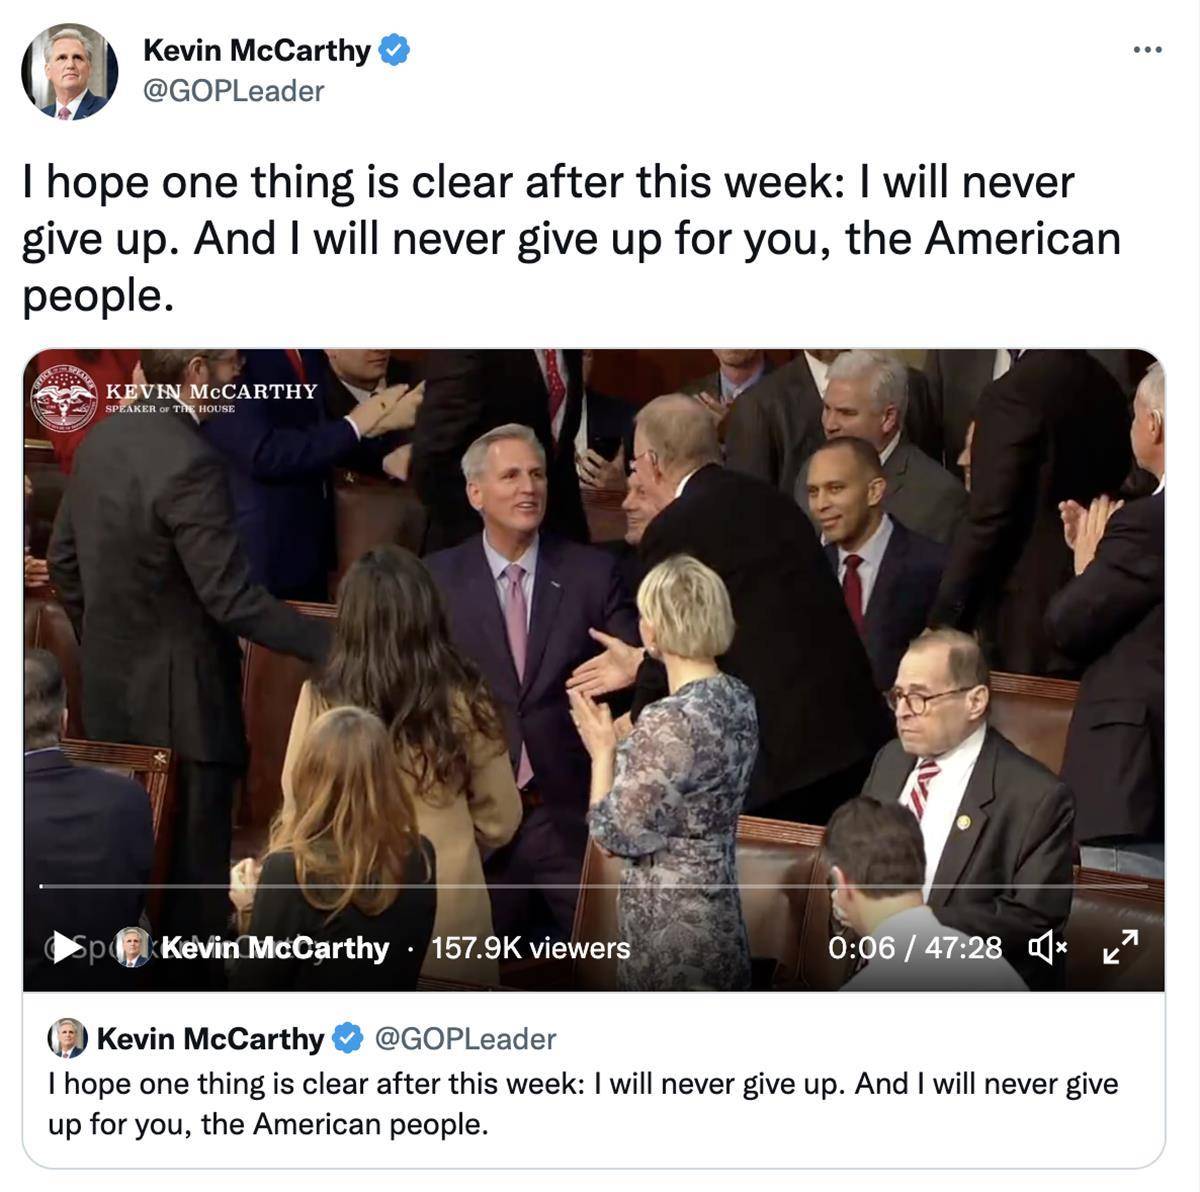Unmute the video using the speaker icon
This screenshot has height=1192, width=1200.
point(1047,946)
